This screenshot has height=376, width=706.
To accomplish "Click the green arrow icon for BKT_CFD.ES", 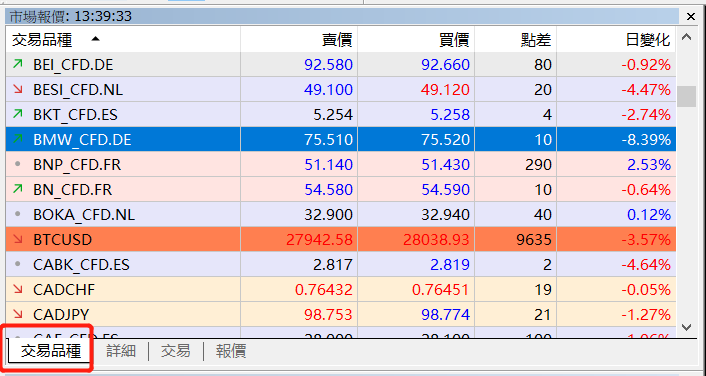I will tap(18, 114).
